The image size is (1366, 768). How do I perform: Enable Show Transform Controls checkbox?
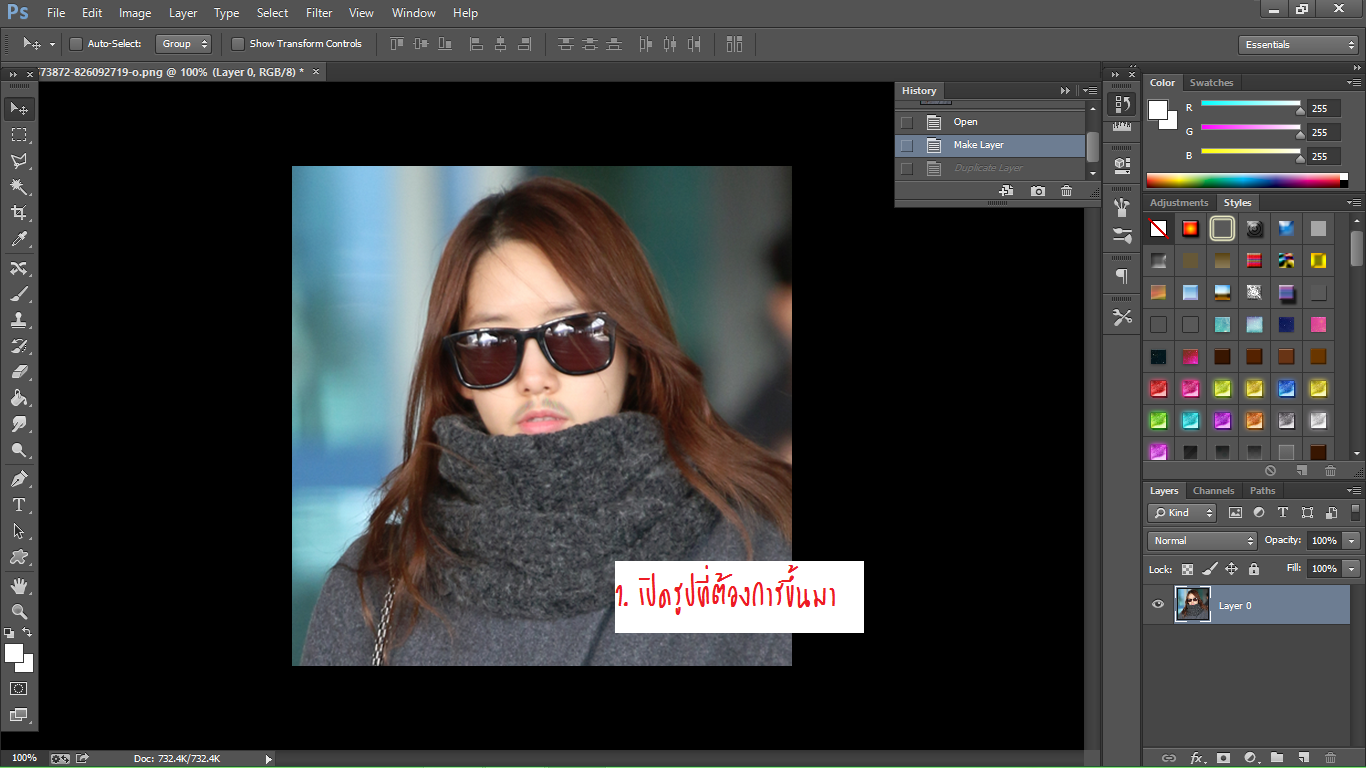[238, 44]
